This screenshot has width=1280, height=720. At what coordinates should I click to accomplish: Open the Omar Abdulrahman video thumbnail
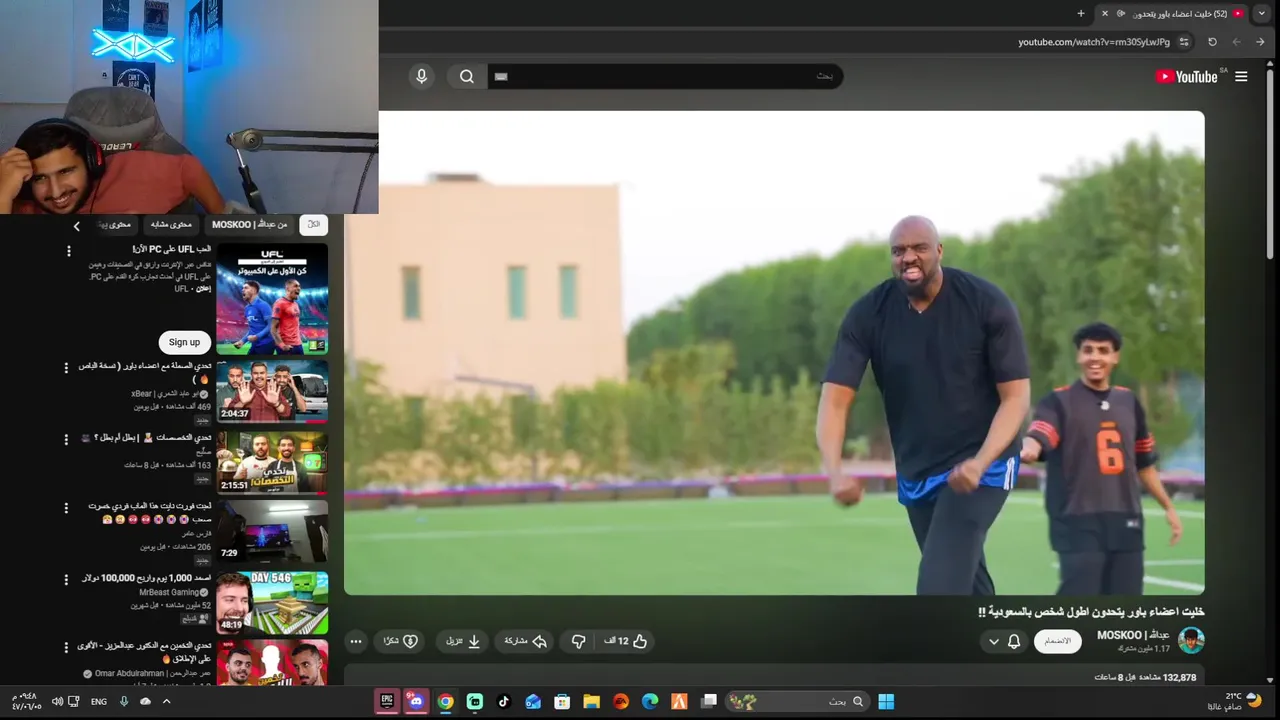click(x=272, y=663)
